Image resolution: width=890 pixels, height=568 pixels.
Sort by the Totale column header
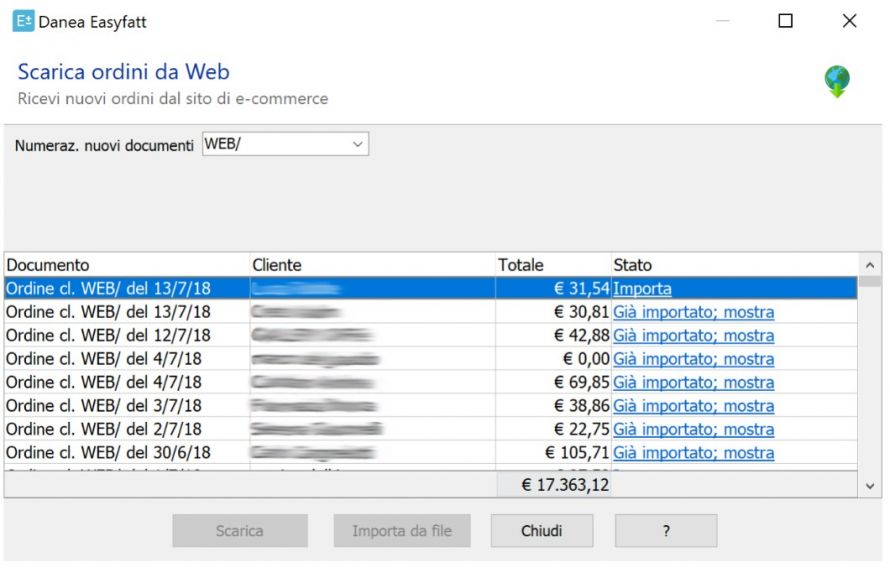coord(552,265)
